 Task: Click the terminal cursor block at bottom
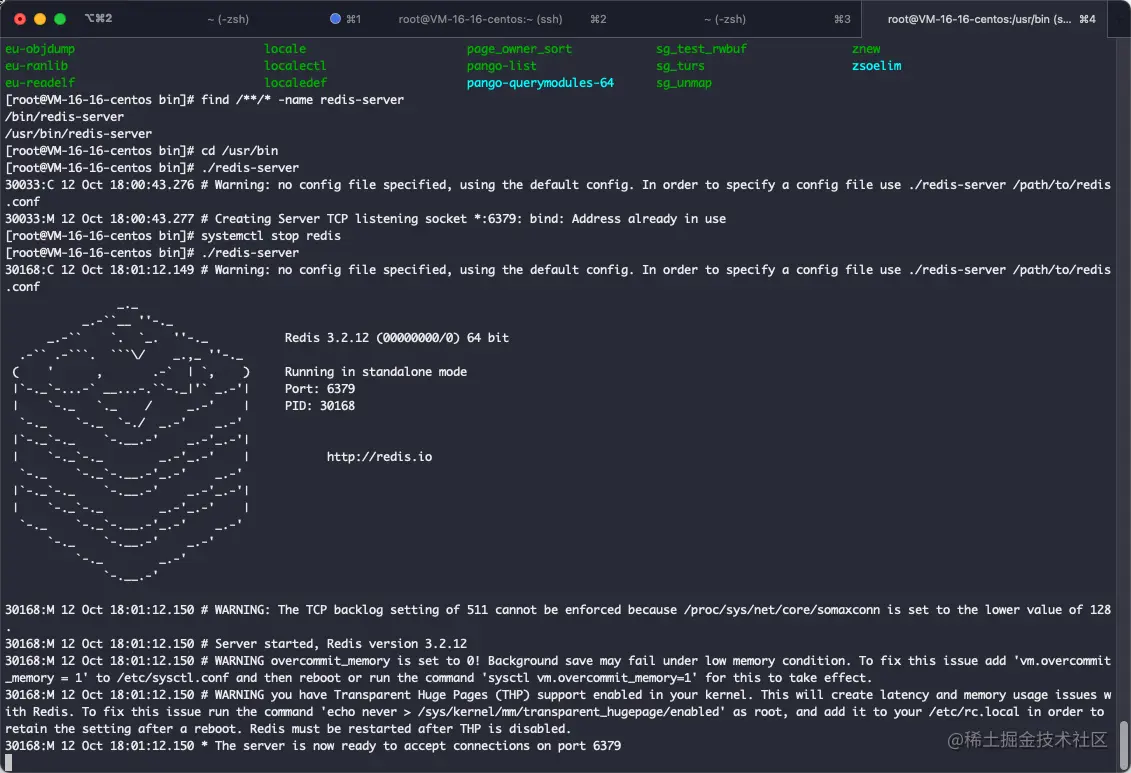coord(9,763)
